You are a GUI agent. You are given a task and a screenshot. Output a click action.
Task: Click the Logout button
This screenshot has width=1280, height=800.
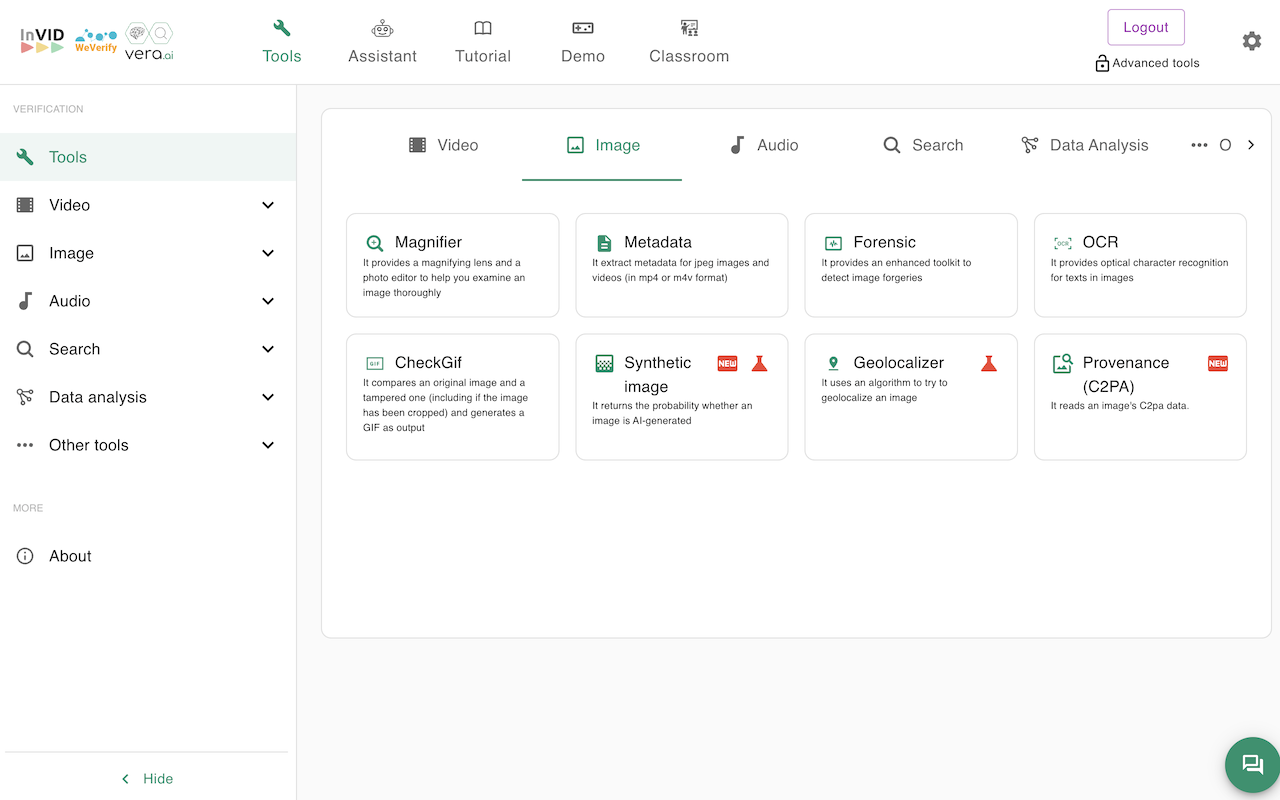[1146, 27]
